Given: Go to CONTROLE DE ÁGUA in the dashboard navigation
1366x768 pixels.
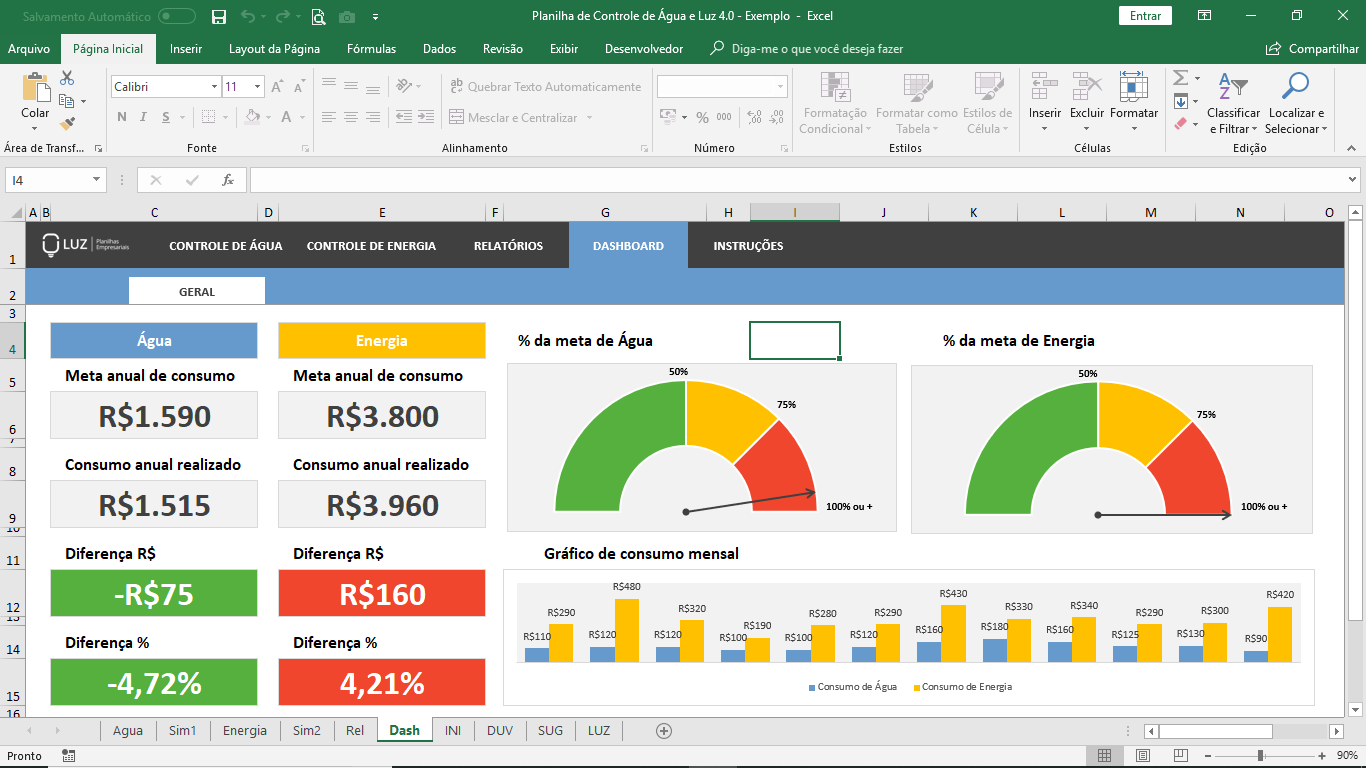Looking at the screenshot, I should [226, 246].
